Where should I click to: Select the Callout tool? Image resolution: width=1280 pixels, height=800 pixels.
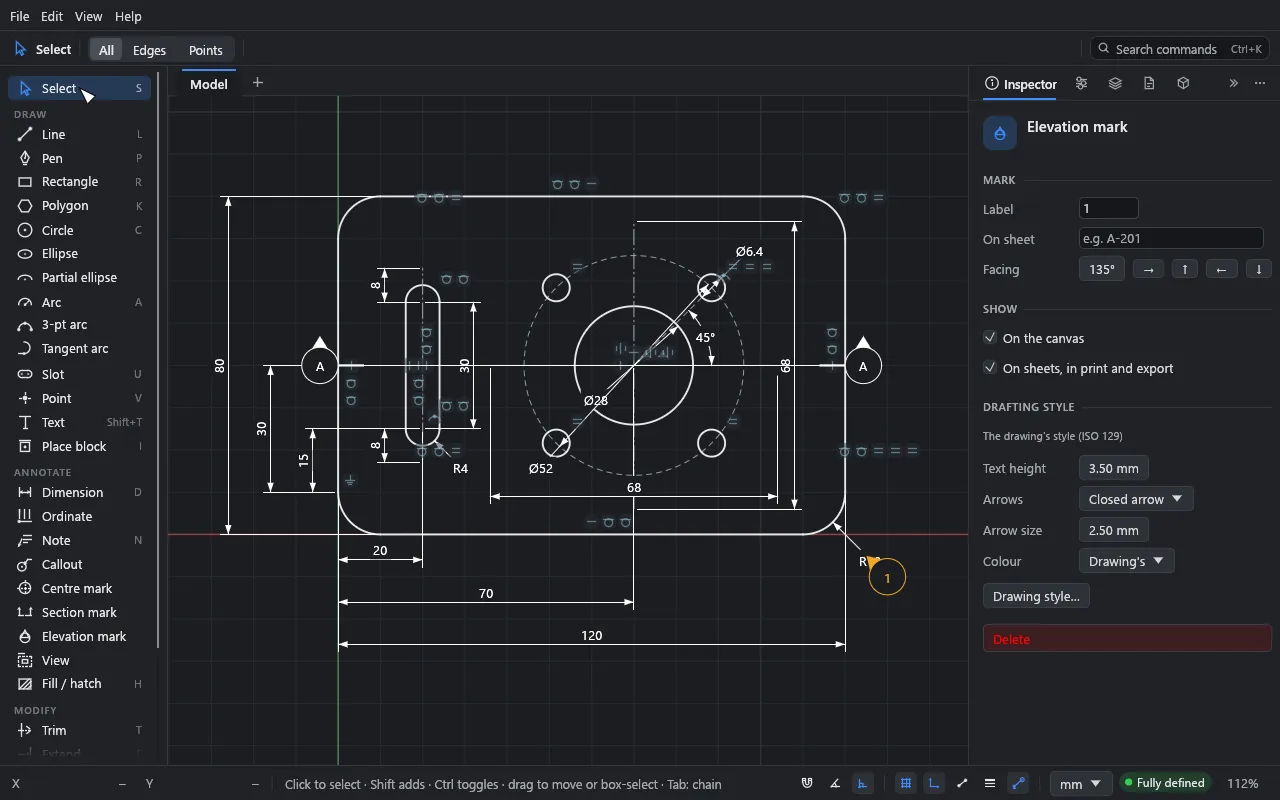(x=80, y=564)
